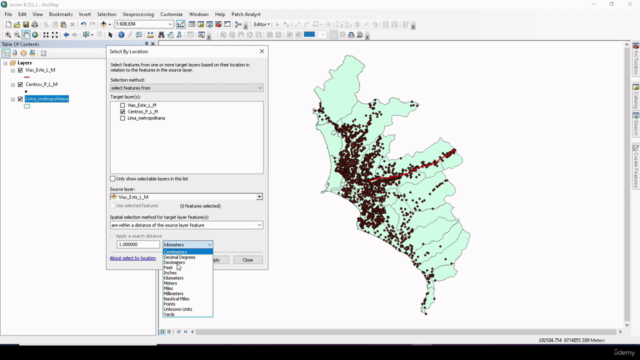640x360 pixels.
Task: Select Lima_metropolitana layer in Table Of Contents
Action: pos(47,99)
